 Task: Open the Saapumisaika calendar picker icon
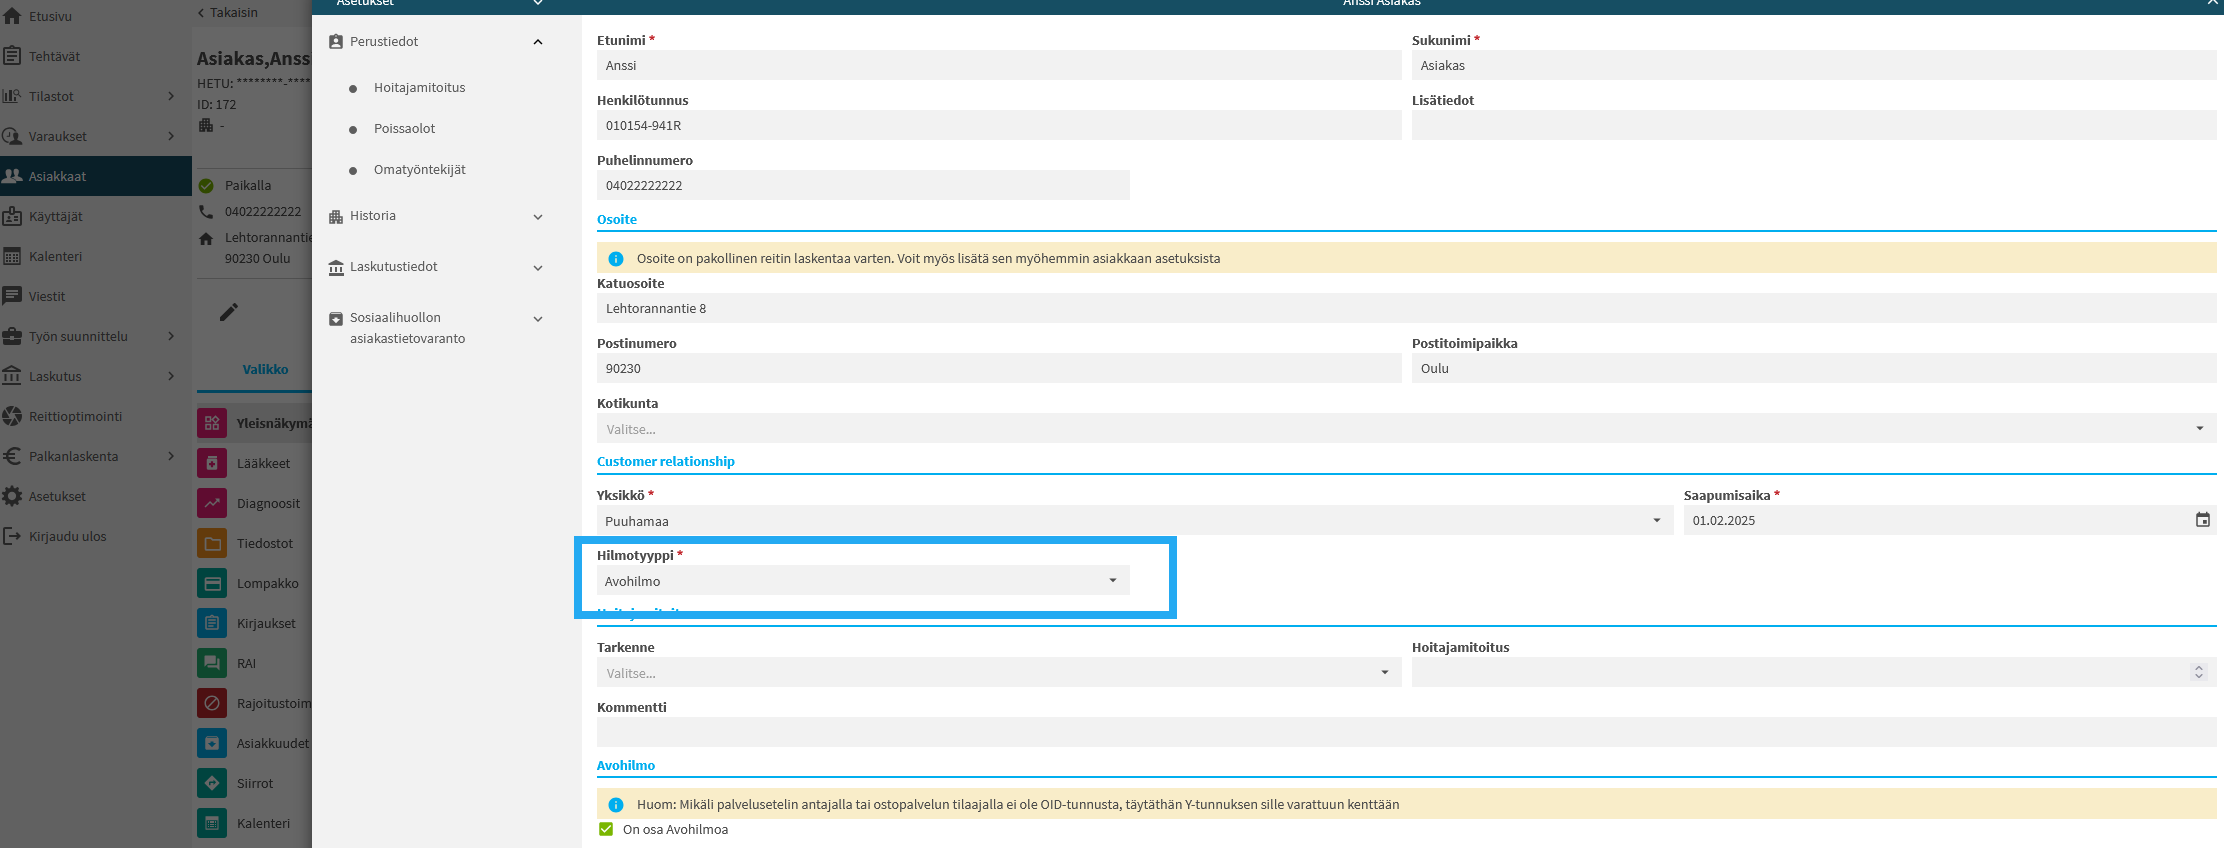pyautogui.click(x=2203, y=520)
